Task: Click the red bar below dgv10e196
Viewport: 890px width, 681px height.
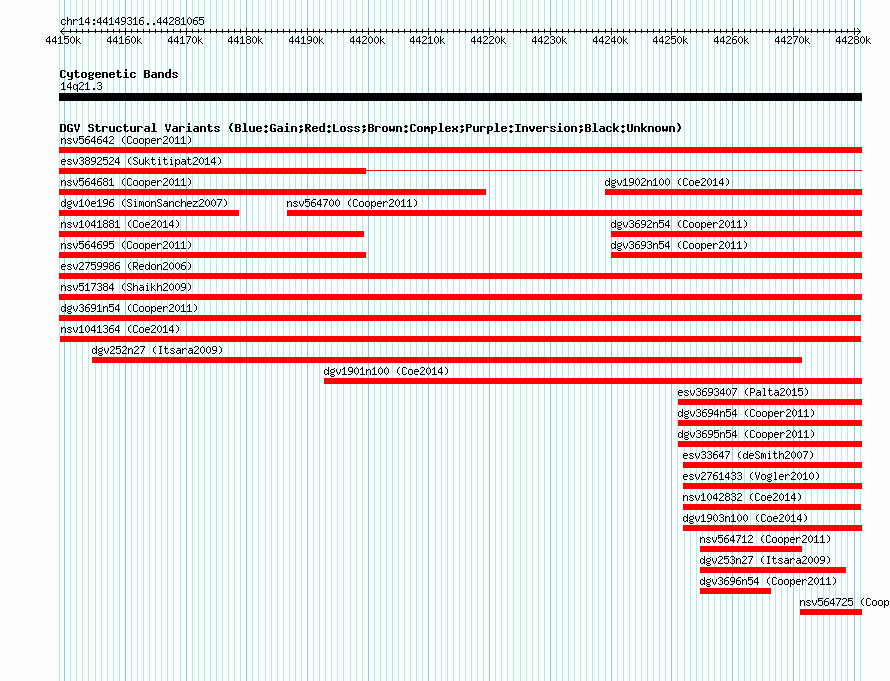Action: (x=149, y=213)
